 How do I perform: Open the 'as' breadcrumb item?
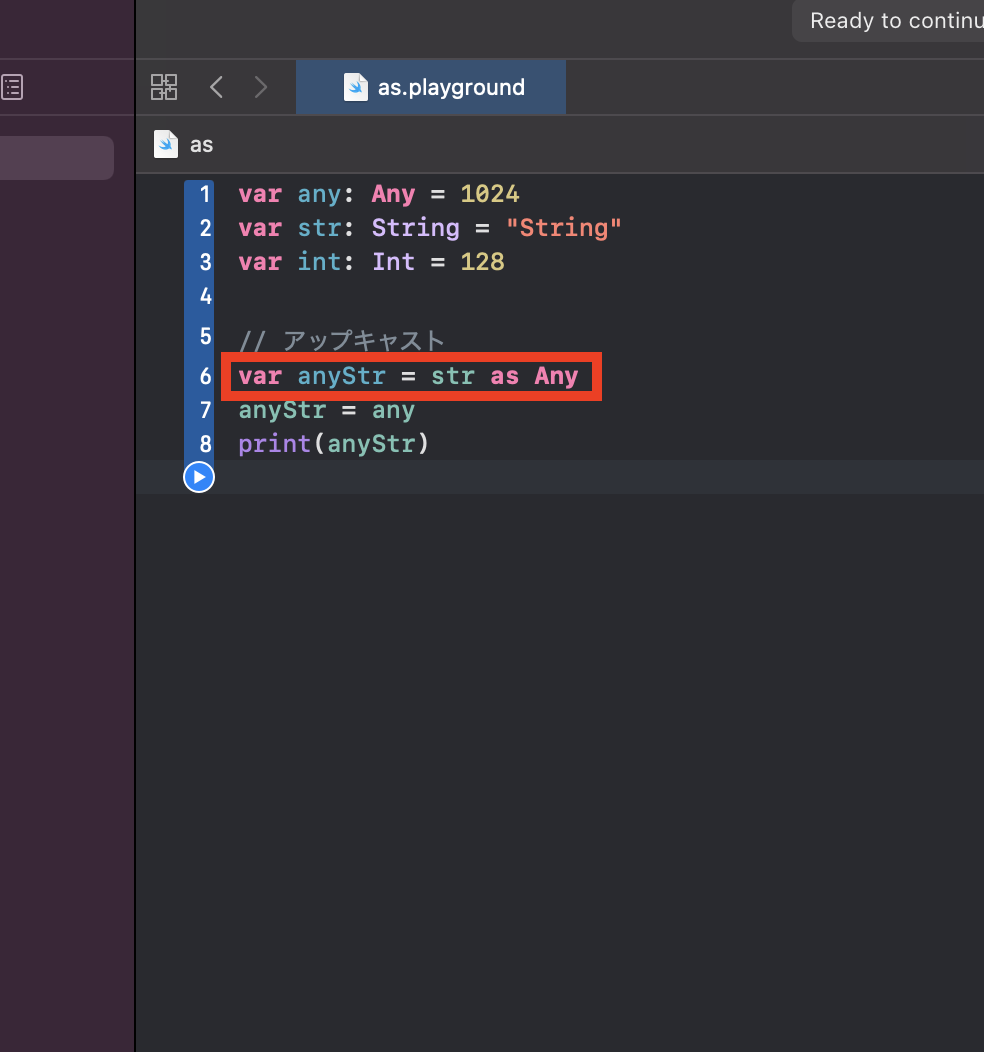coord(201,145)
